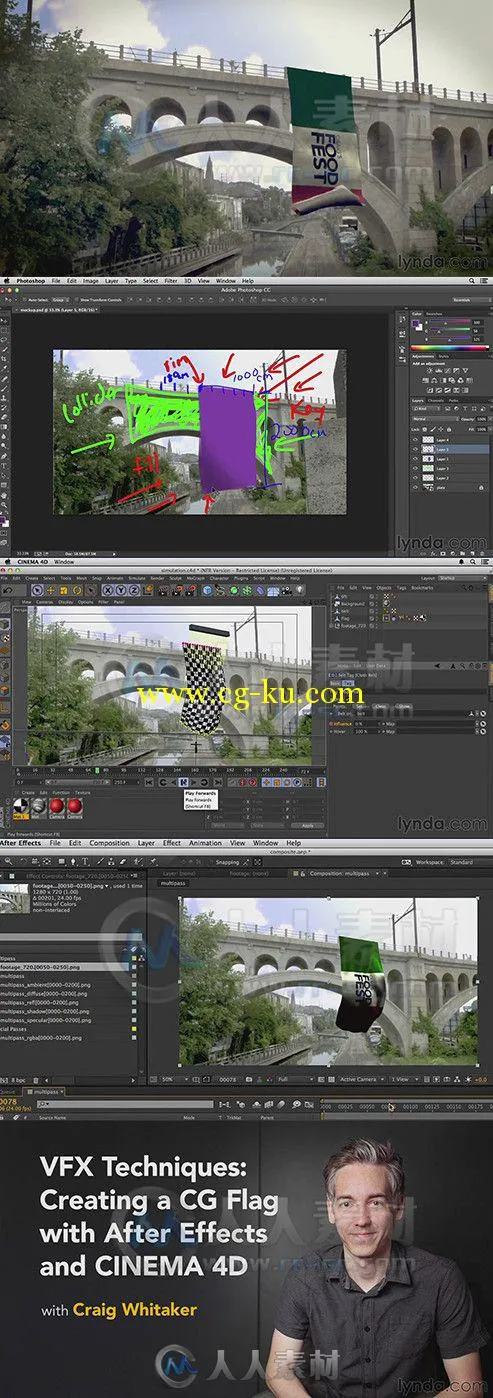Open the 1 View layout dropdown
The height and width of the screenshot is (1398, 493).
(x=402, y=1078)
